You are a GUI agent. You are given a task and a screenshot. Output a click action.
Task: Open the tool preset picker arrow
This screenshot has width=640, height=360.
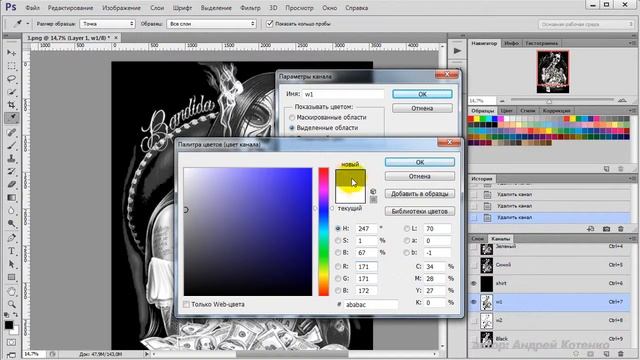[x=28, y=24]
